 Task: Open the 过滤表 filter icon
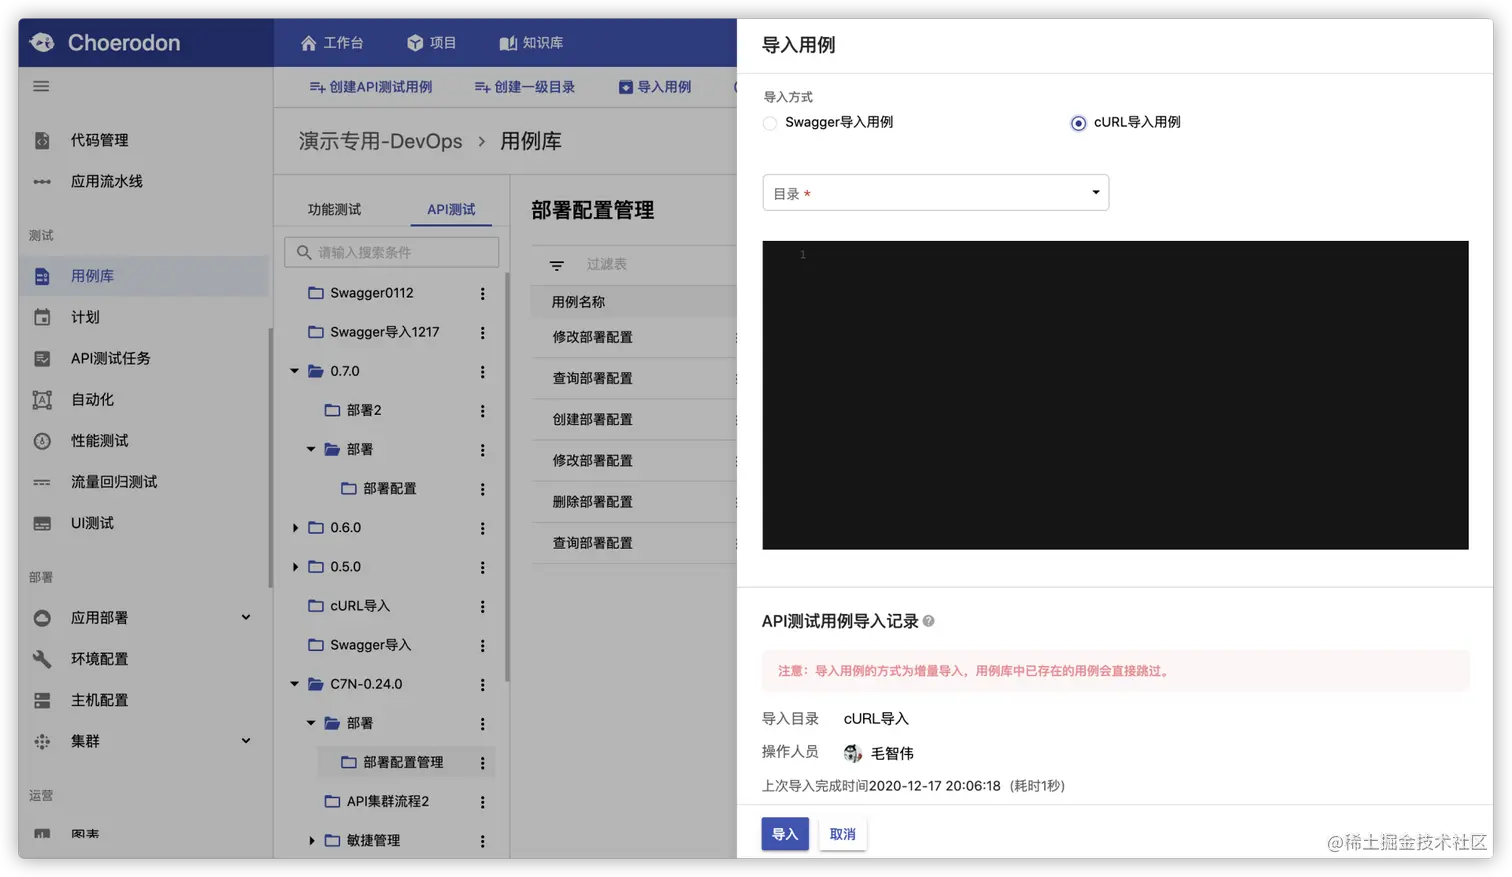point(557,265)
